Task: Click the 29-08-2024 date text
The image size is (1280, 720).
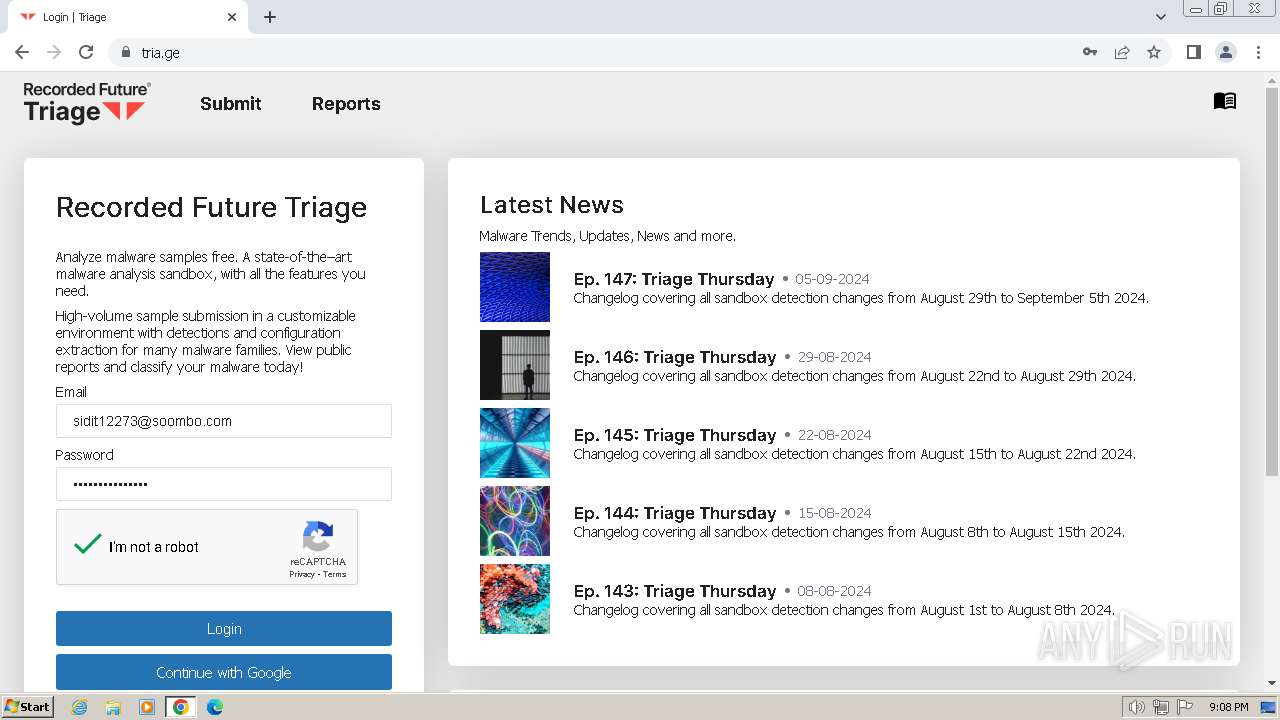Action: tap(834, 357)
